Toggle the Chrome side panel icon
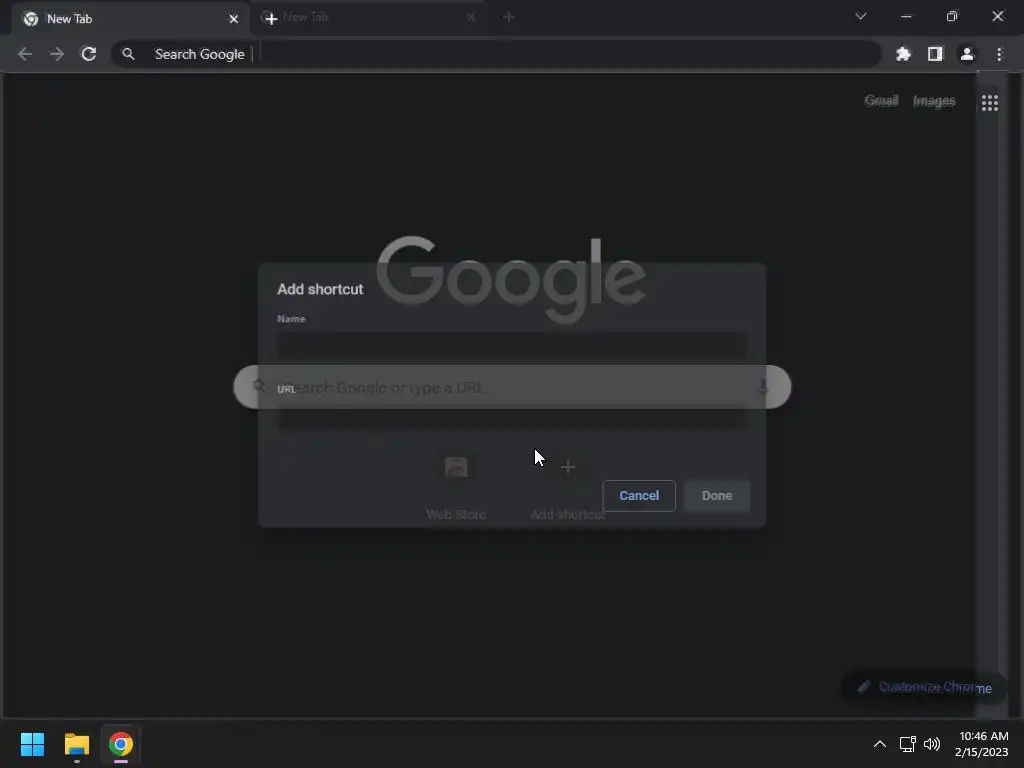Screen dimensions: 1024x768 [x=935, y=54]
